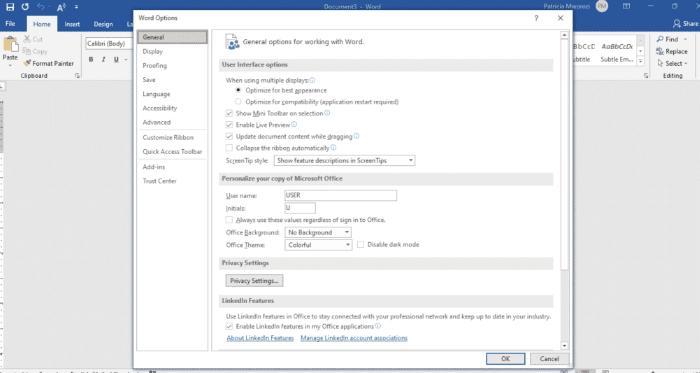Click the Undo arrow in title bar
Screen dimensions: 700x373
point(41,7)
